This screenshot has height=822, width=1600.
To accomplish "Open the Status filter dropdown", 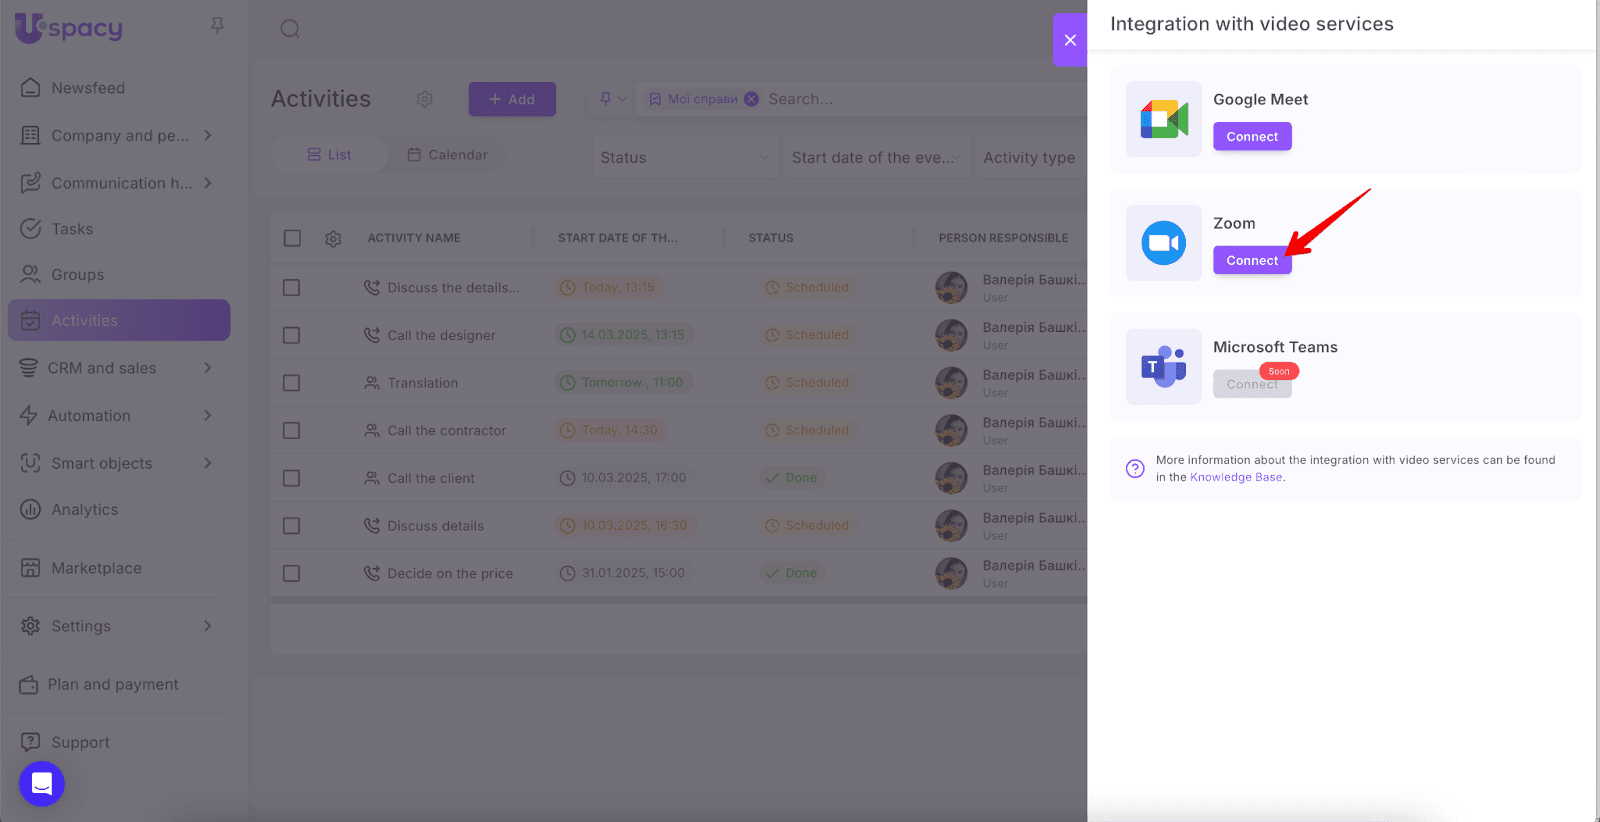I will coord(685,157).
